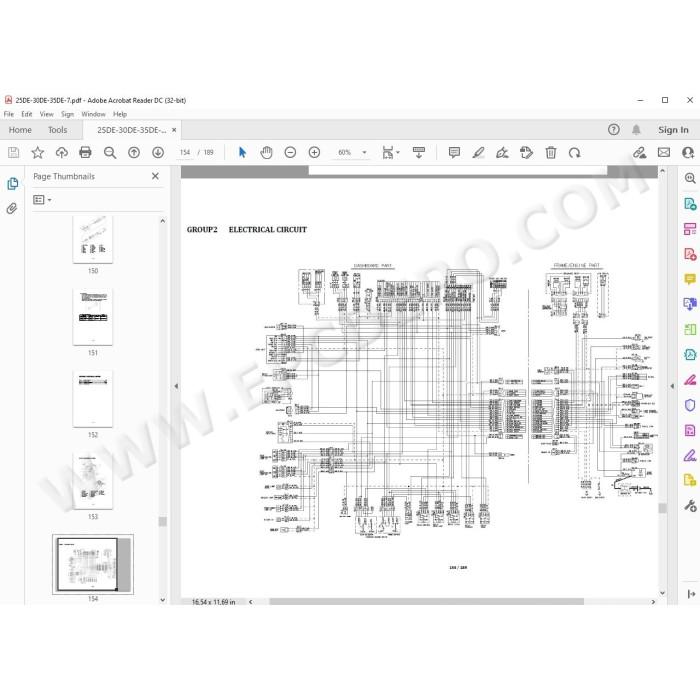Zoom out with the minus button
Screen dimensions: 700x700
coord(290,153)
